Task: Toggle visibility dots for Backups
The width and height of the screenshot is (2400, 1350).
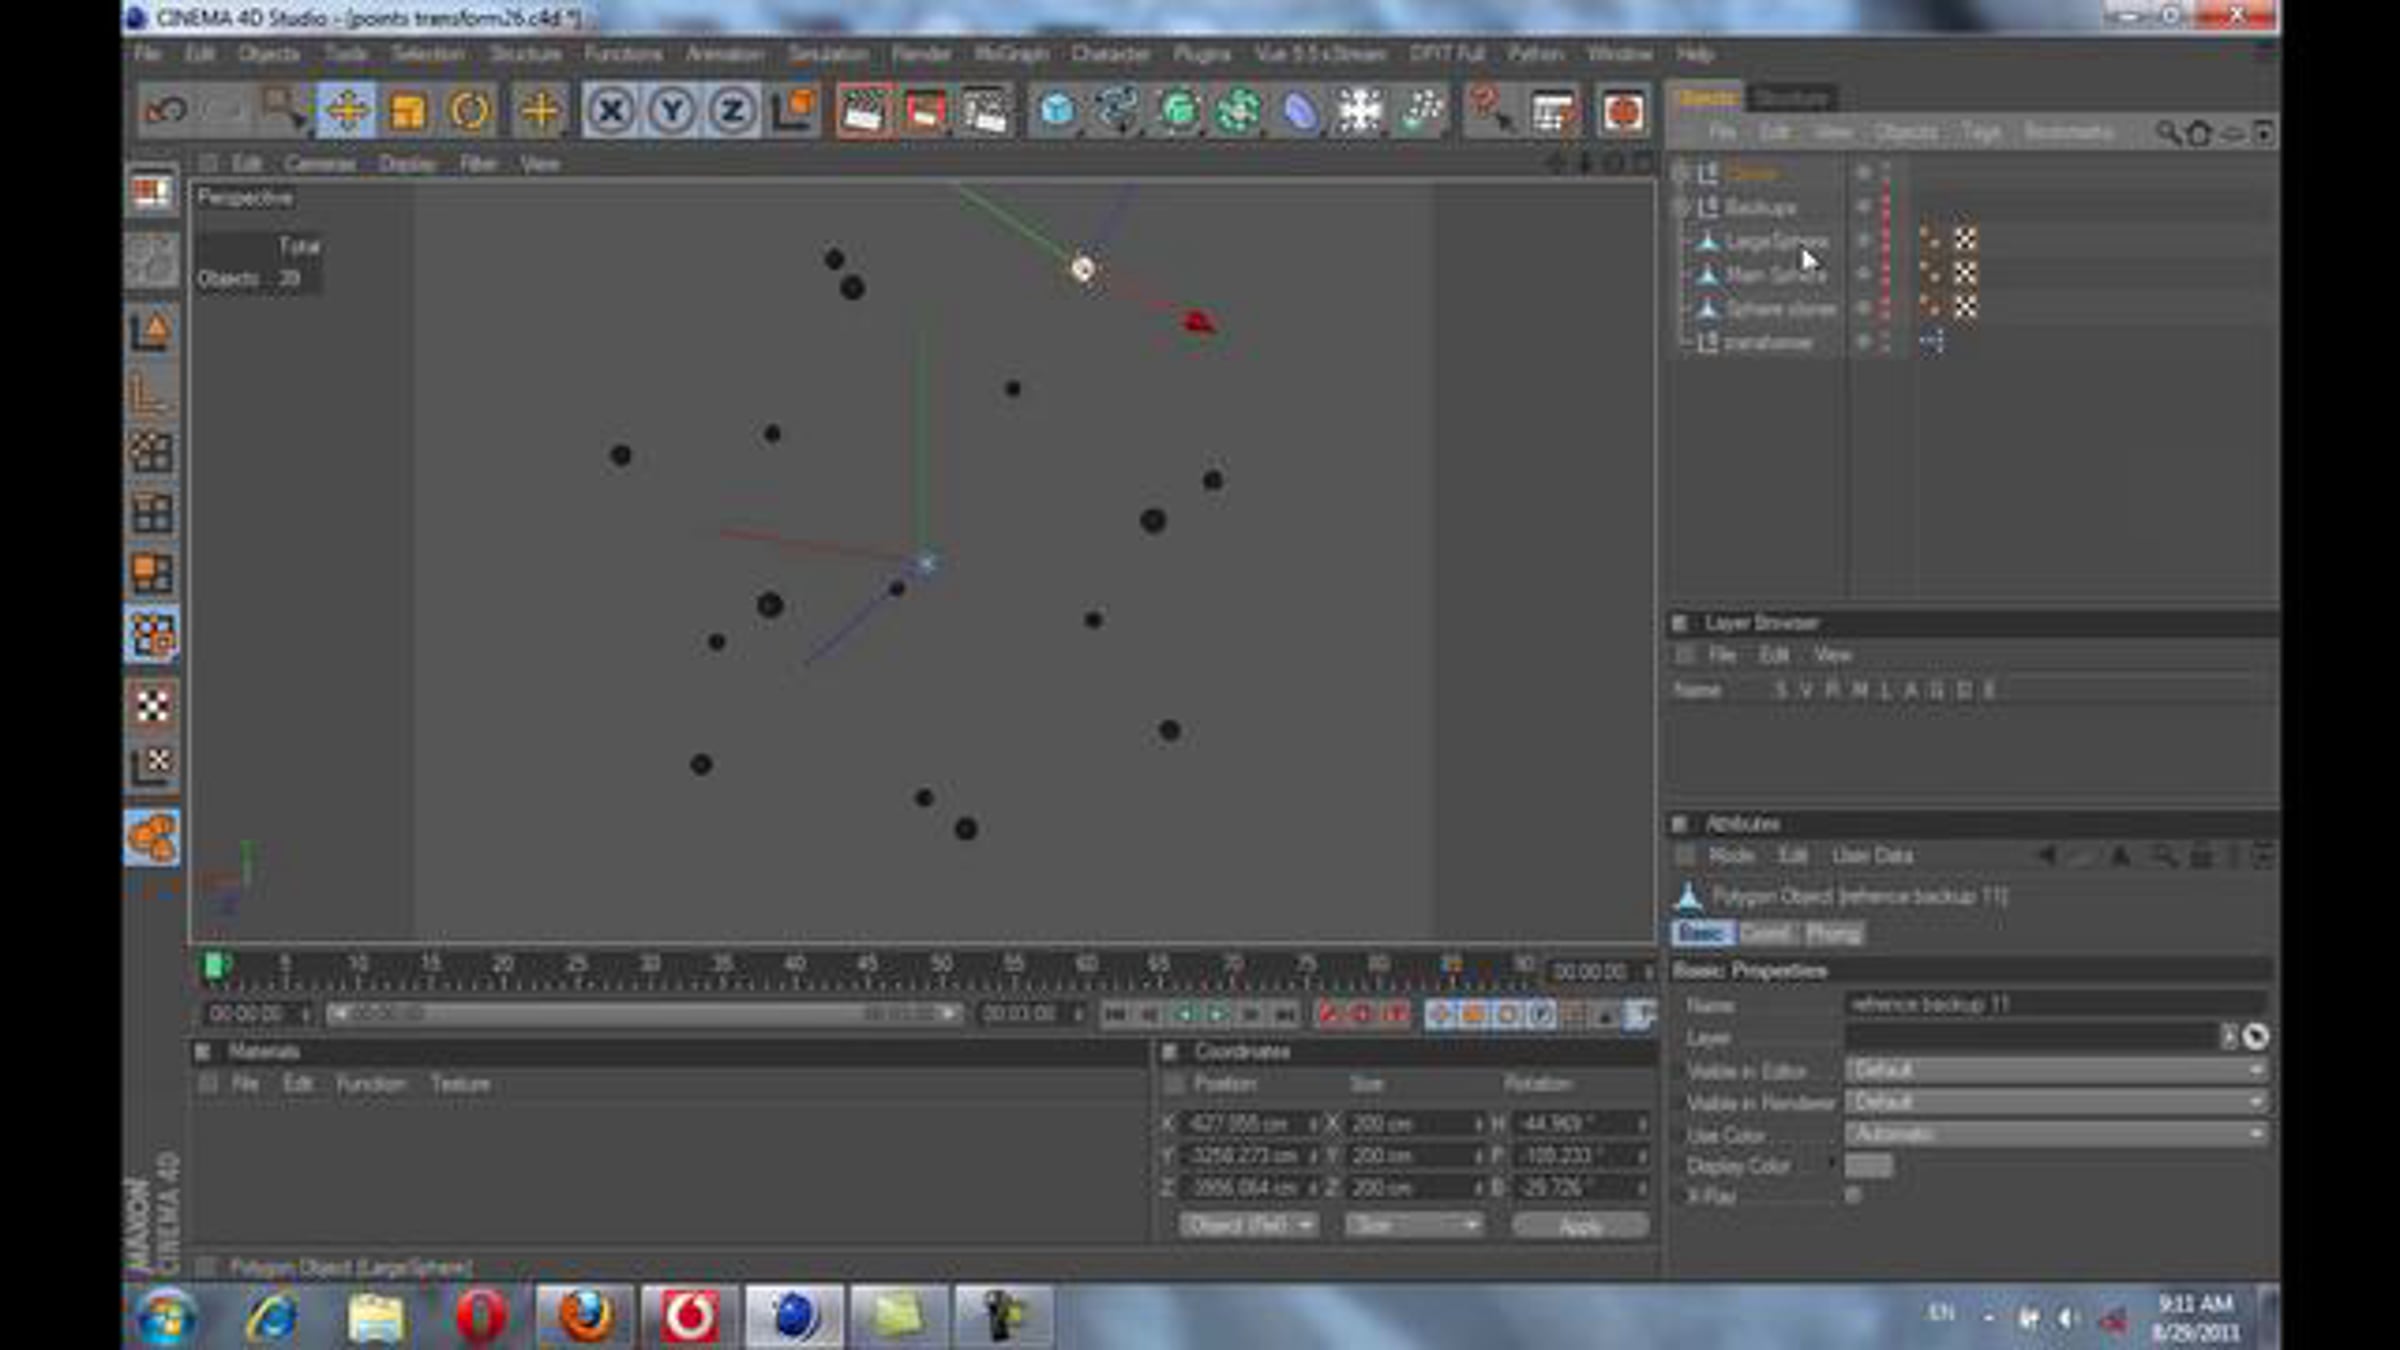Action: 1885,206
